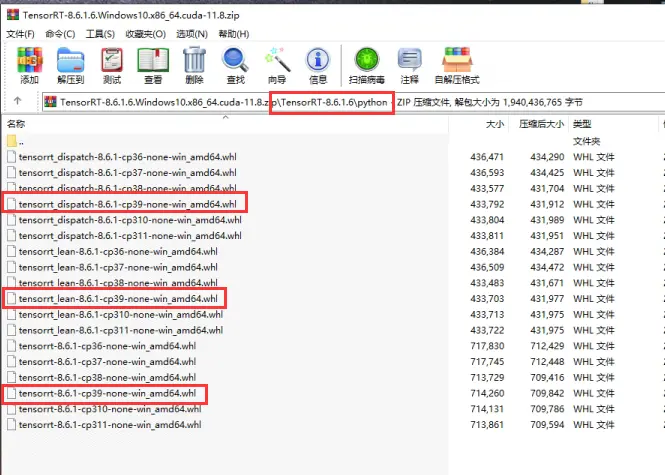Click file icon of tensorrt-8.6.1-cp311 wheel
The height and width of the screenshot is (475, 665).
[x=11, y=425]
